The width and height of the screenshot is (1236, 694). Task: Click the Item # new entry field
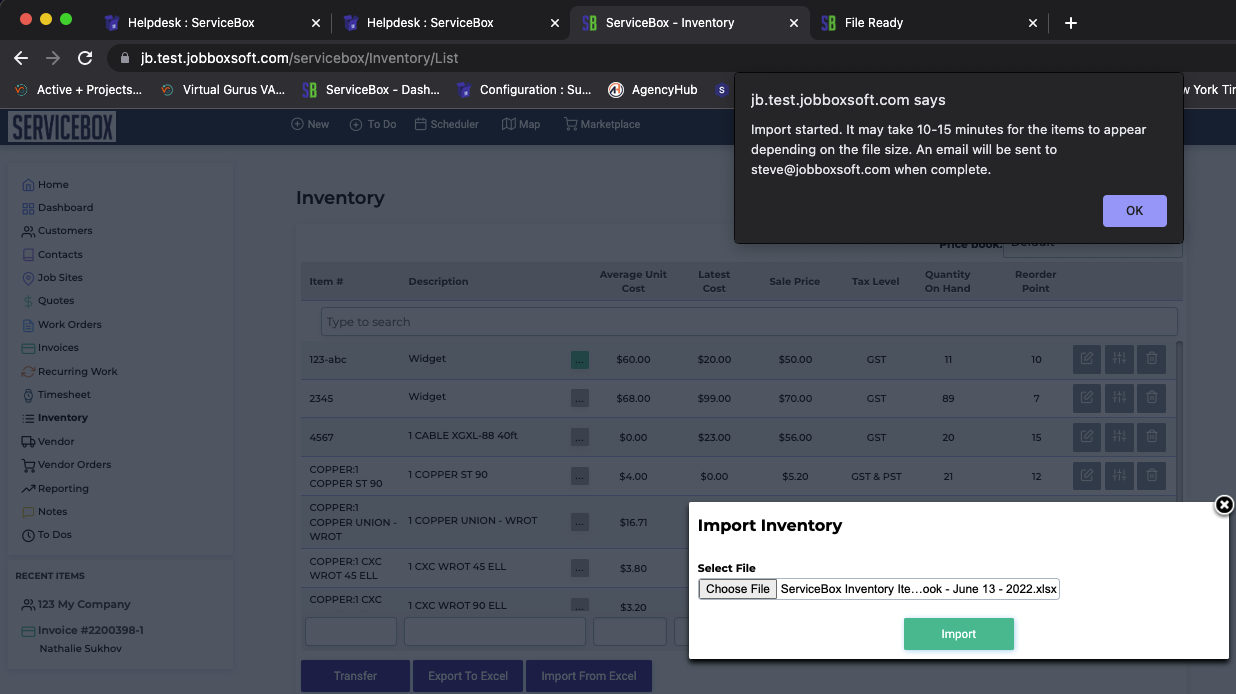[351, 632]
